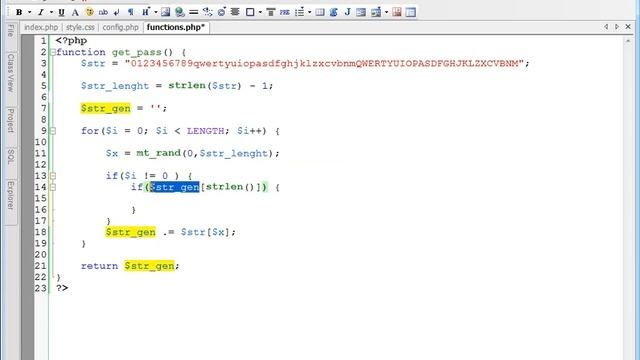Open the dropdown arrow next to square box icon
The height and width of the screenshot is (360, 640).
pos(260,12)
